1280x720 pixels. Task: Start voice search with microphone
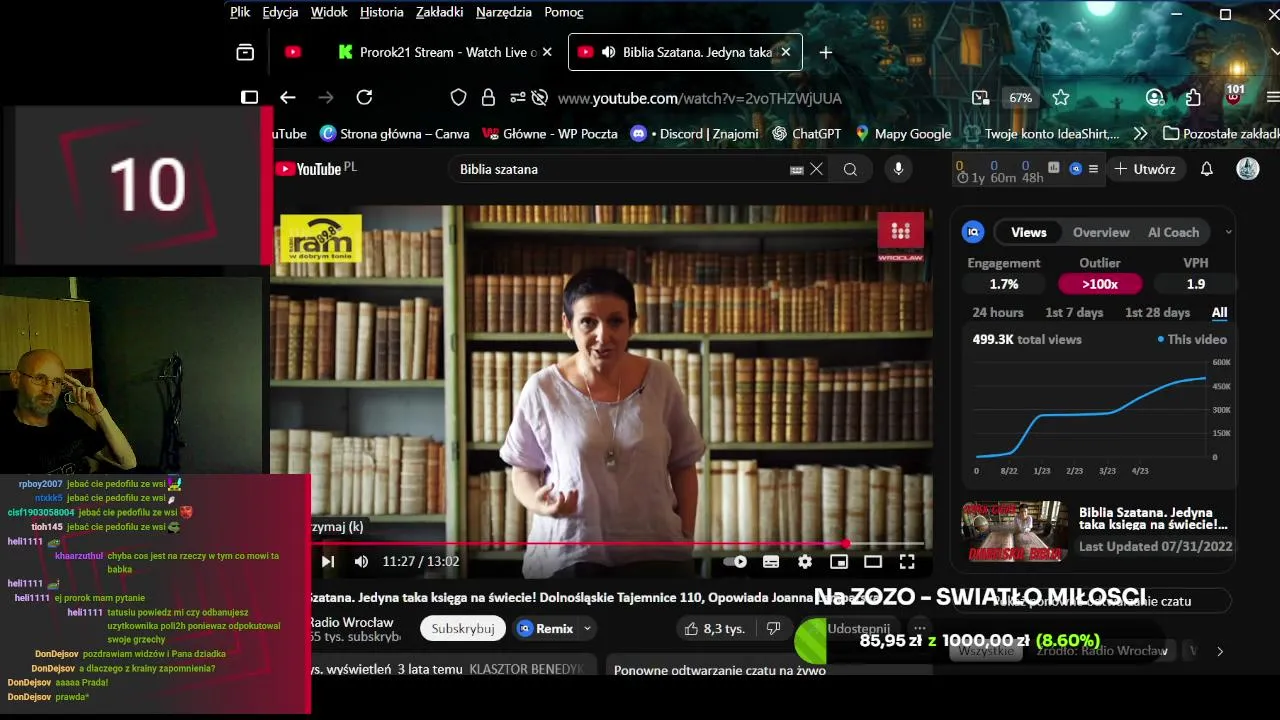(x=898, y=169)
